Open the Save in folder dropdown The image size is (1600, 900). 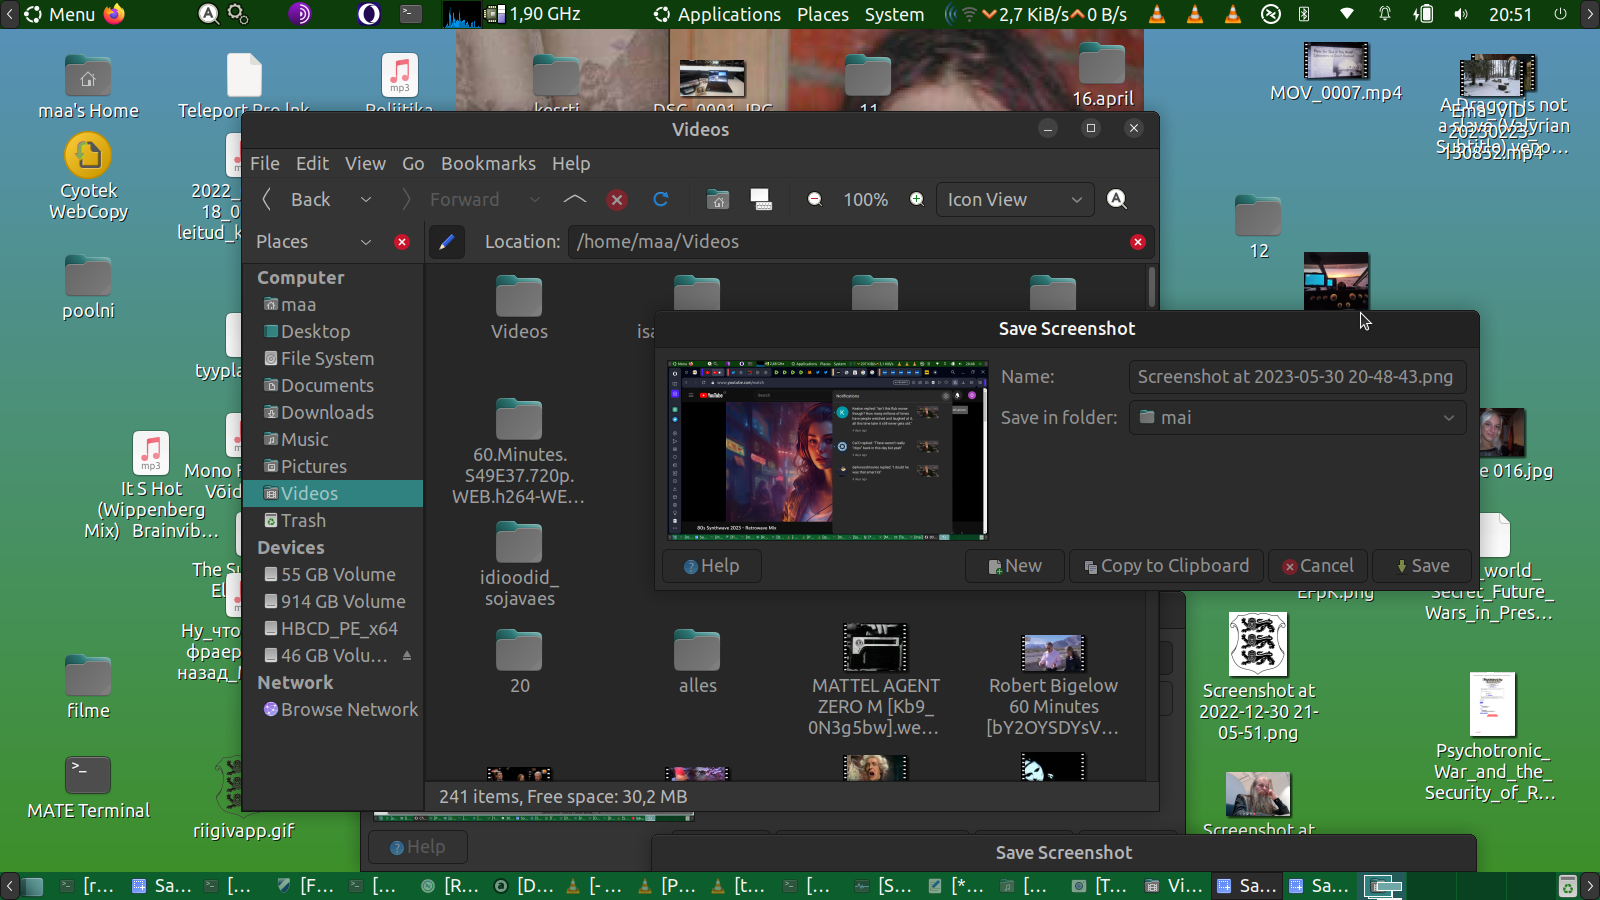pyautogui.click(x=1297, y=418)
